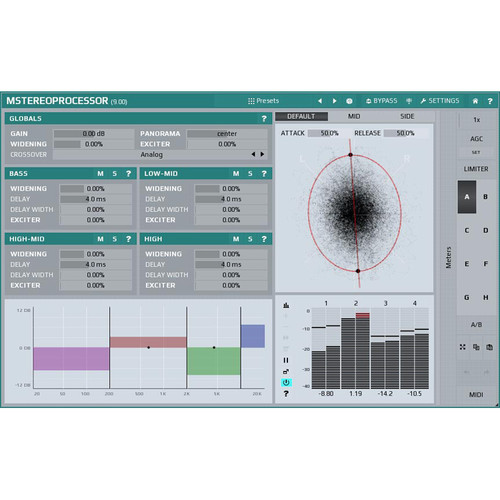The height and width of the screenshot is (500, 500).
Task: Select previous preset arrow
Action: (320, 101)
